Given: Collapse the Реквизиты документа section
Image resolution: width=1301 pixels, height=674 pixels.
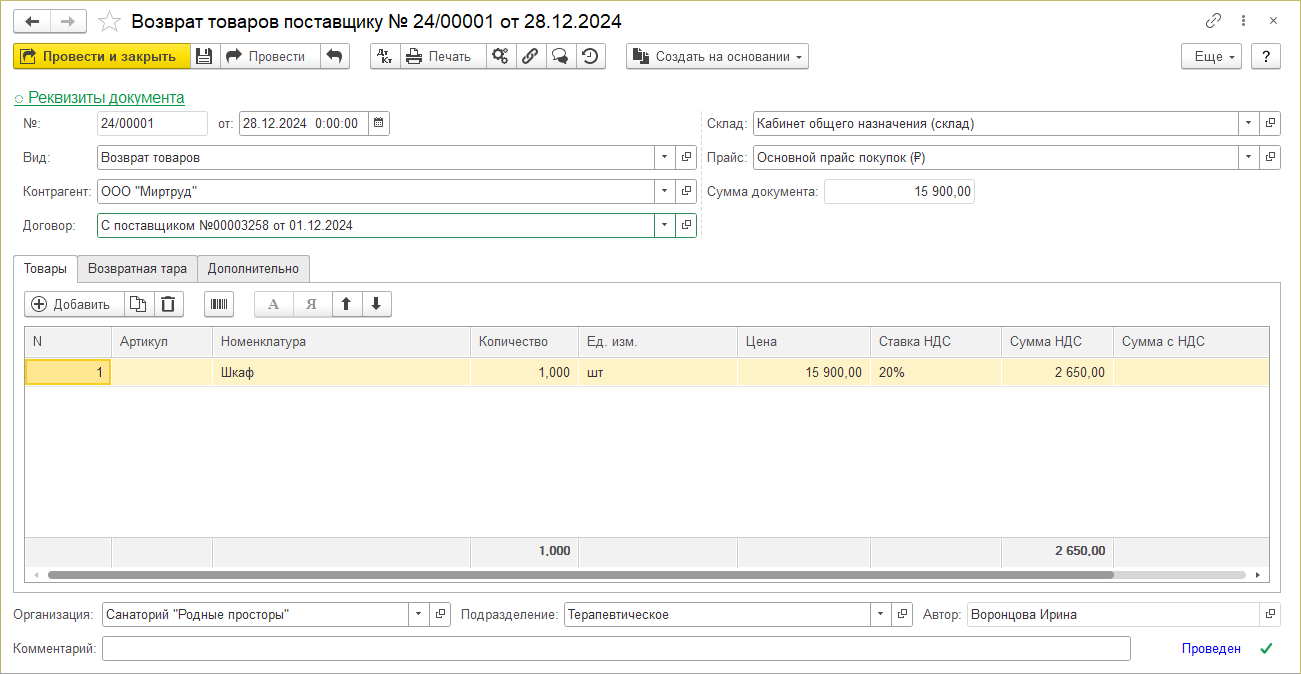Looking at the screenshot, I should click(x=99, y=98).
